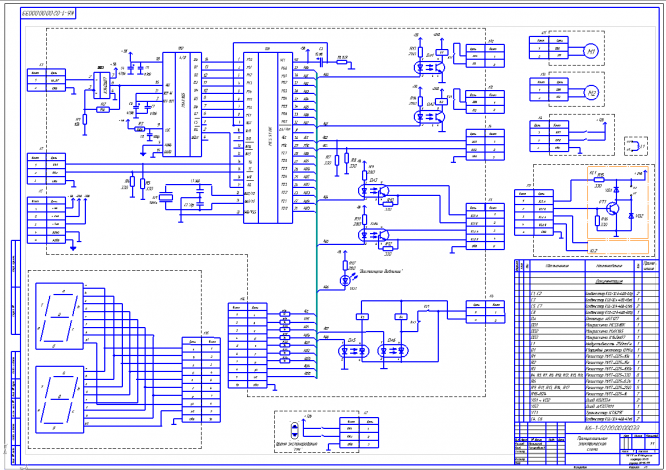Select the A/D converter chip

[x=182, y=104]
